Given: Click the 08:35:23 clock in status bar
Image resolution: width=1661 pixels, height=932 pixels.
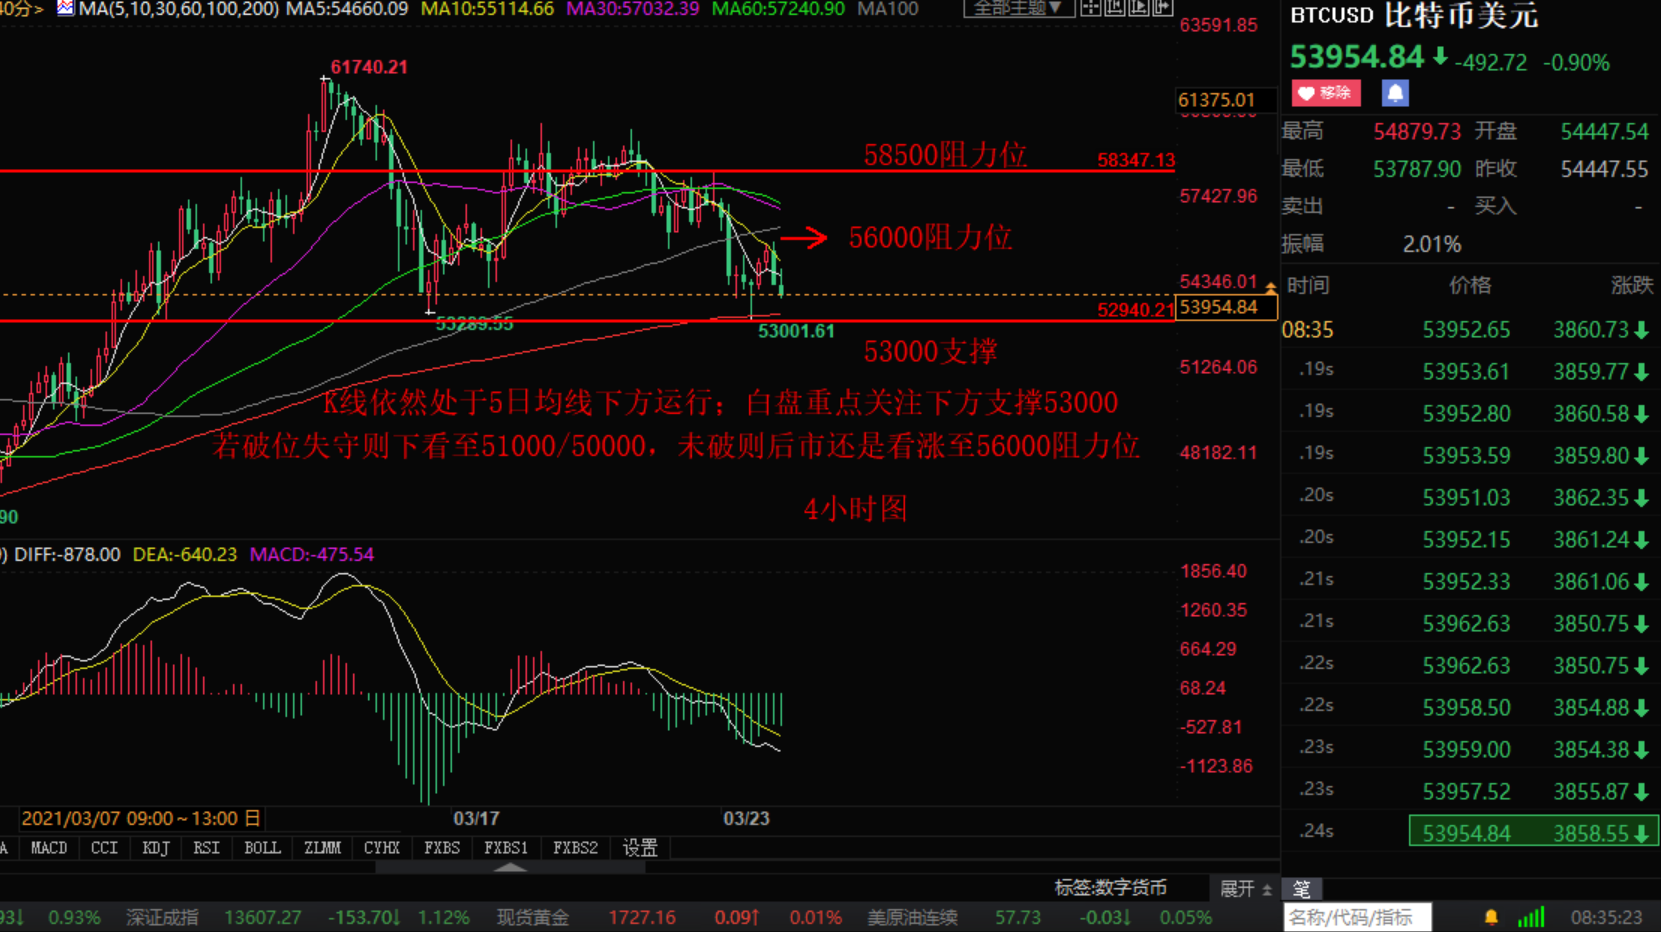Looking at the screenshot, I should [1606, 917].
